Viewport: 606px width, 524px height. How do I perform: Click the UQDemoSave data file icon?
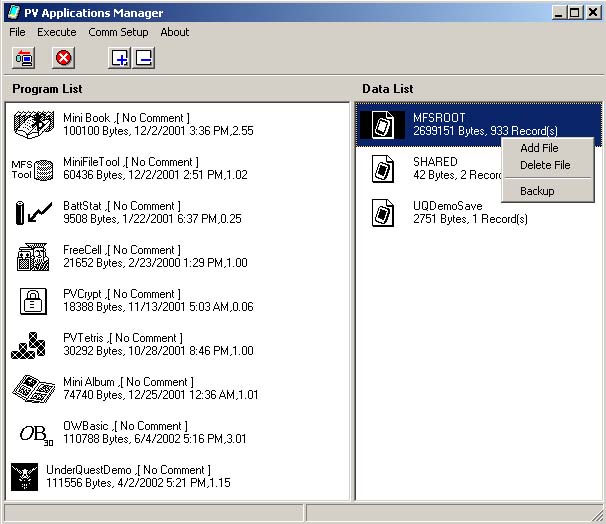point(383,213)
